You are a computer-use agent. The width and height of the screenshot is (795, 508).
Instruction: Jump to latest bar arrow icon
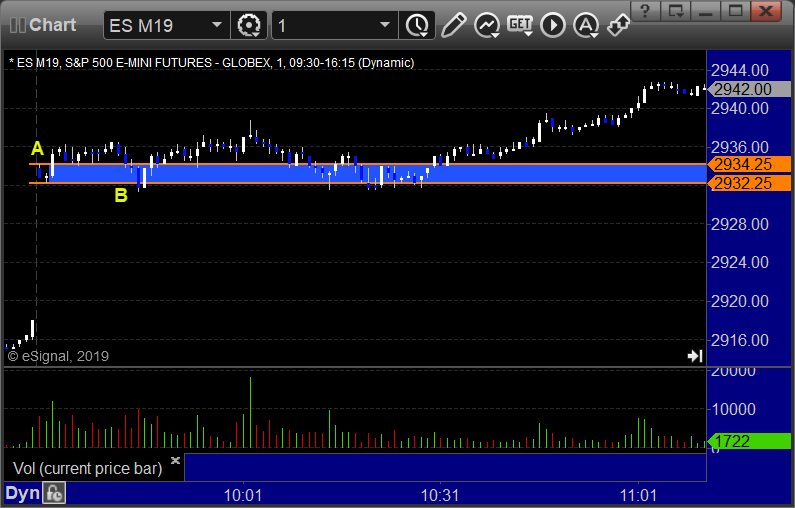tap(695, 356)
